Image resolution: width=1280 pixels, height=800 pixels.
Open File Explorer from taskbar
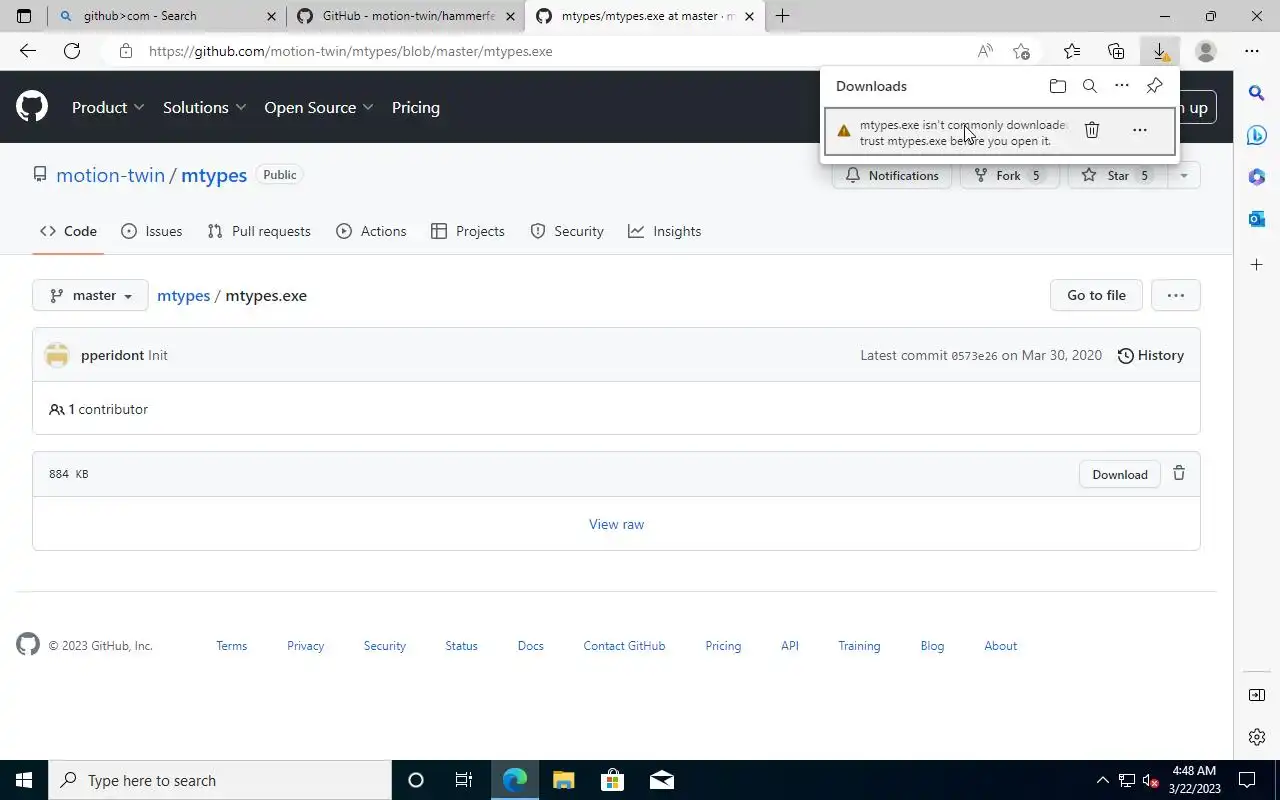[x=564, y=780]
